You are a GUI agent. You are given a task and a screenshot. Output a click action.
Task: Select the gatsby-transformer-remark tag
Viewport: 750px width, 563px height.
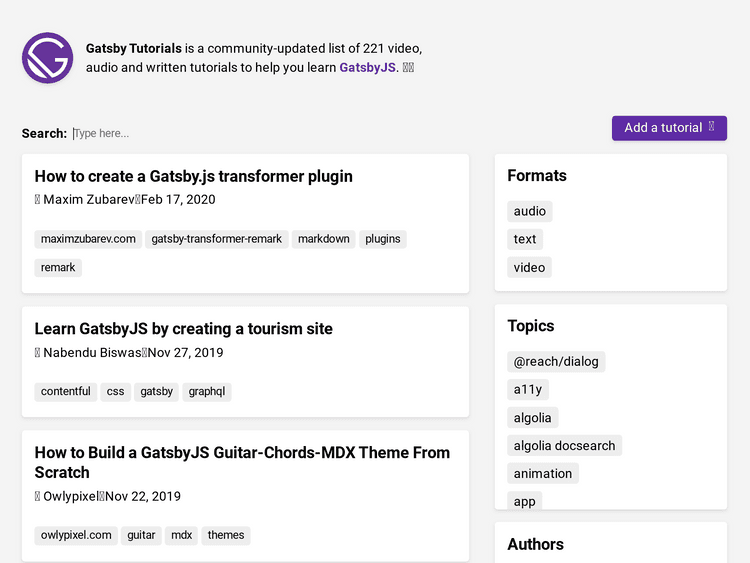tap(217, 239)
